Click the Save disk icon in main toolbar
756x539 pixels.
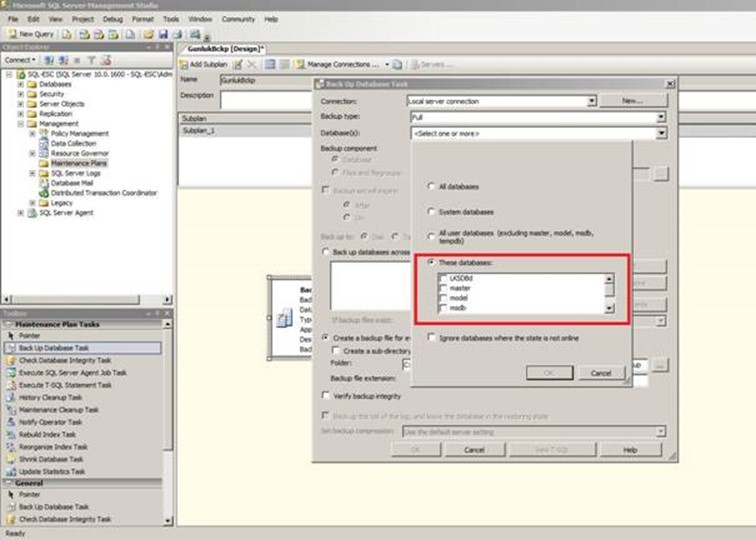click(x=163, y=34)
